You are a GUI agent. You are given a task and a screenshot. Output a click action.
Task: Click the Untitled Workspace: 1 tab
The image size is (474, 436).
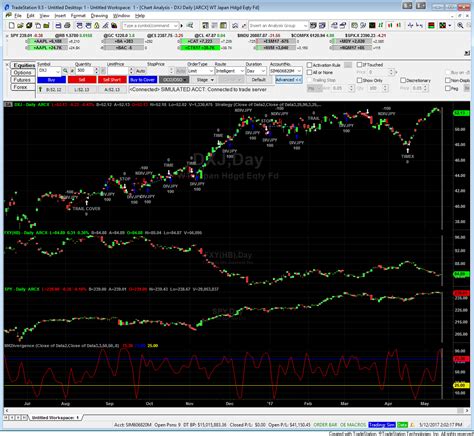(x=55, y=418)
